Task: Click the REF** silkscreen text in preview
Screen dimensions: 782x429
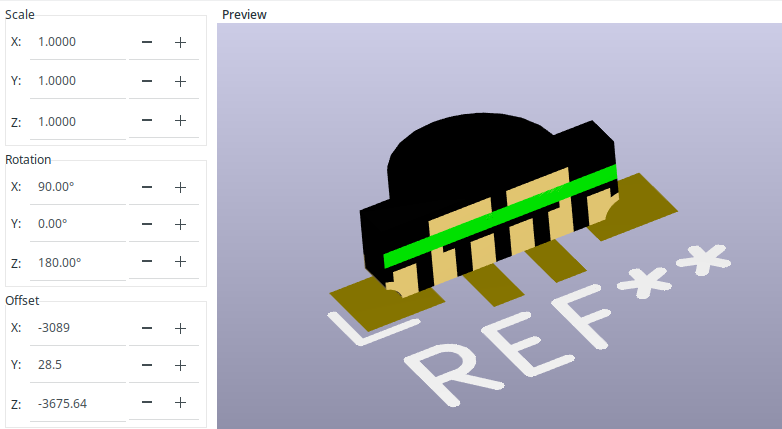Action: point(566,327)
